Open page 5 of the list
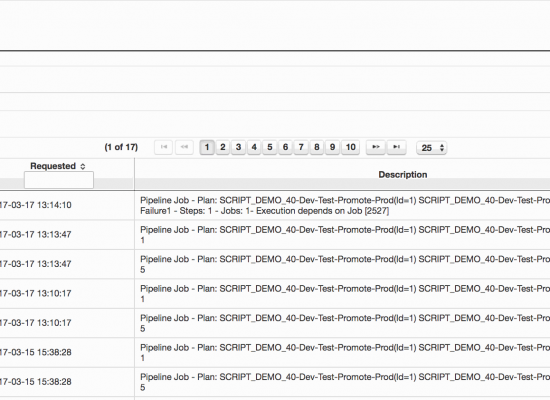The height and width of the screenshot is (400, 550). tap(270, 147)
